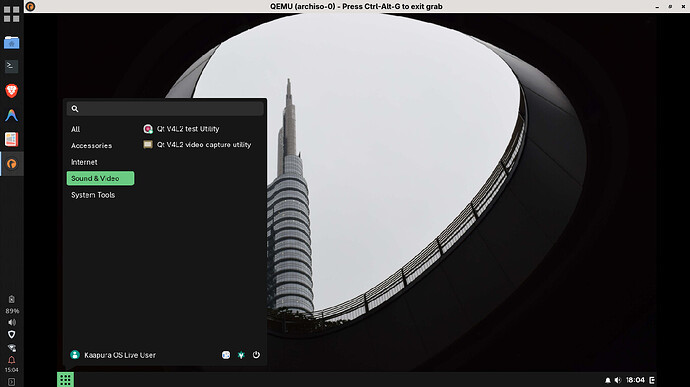Click the rightmost icon in guest taskbar

(x=652, y=380)
